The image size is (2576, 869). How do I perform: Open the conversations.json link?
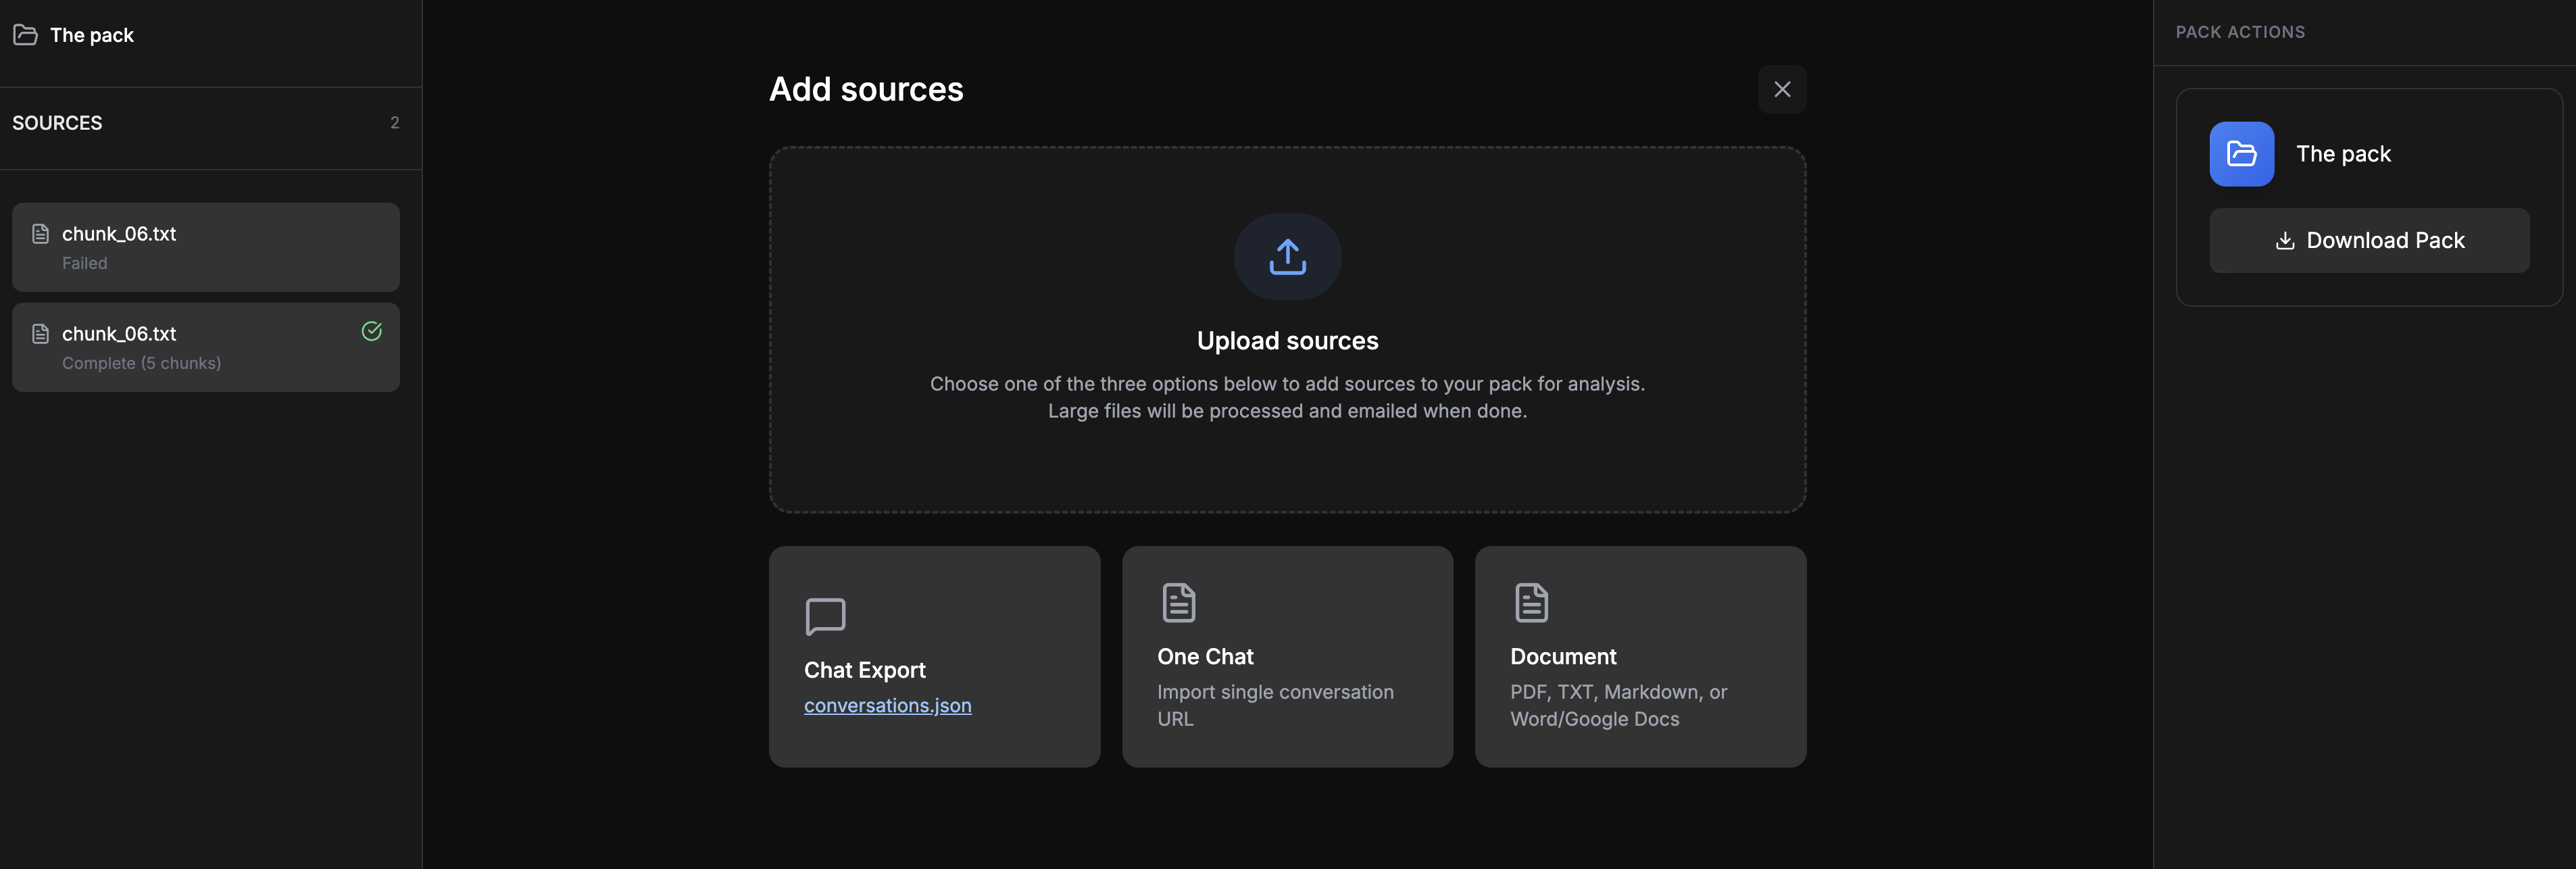887,705
